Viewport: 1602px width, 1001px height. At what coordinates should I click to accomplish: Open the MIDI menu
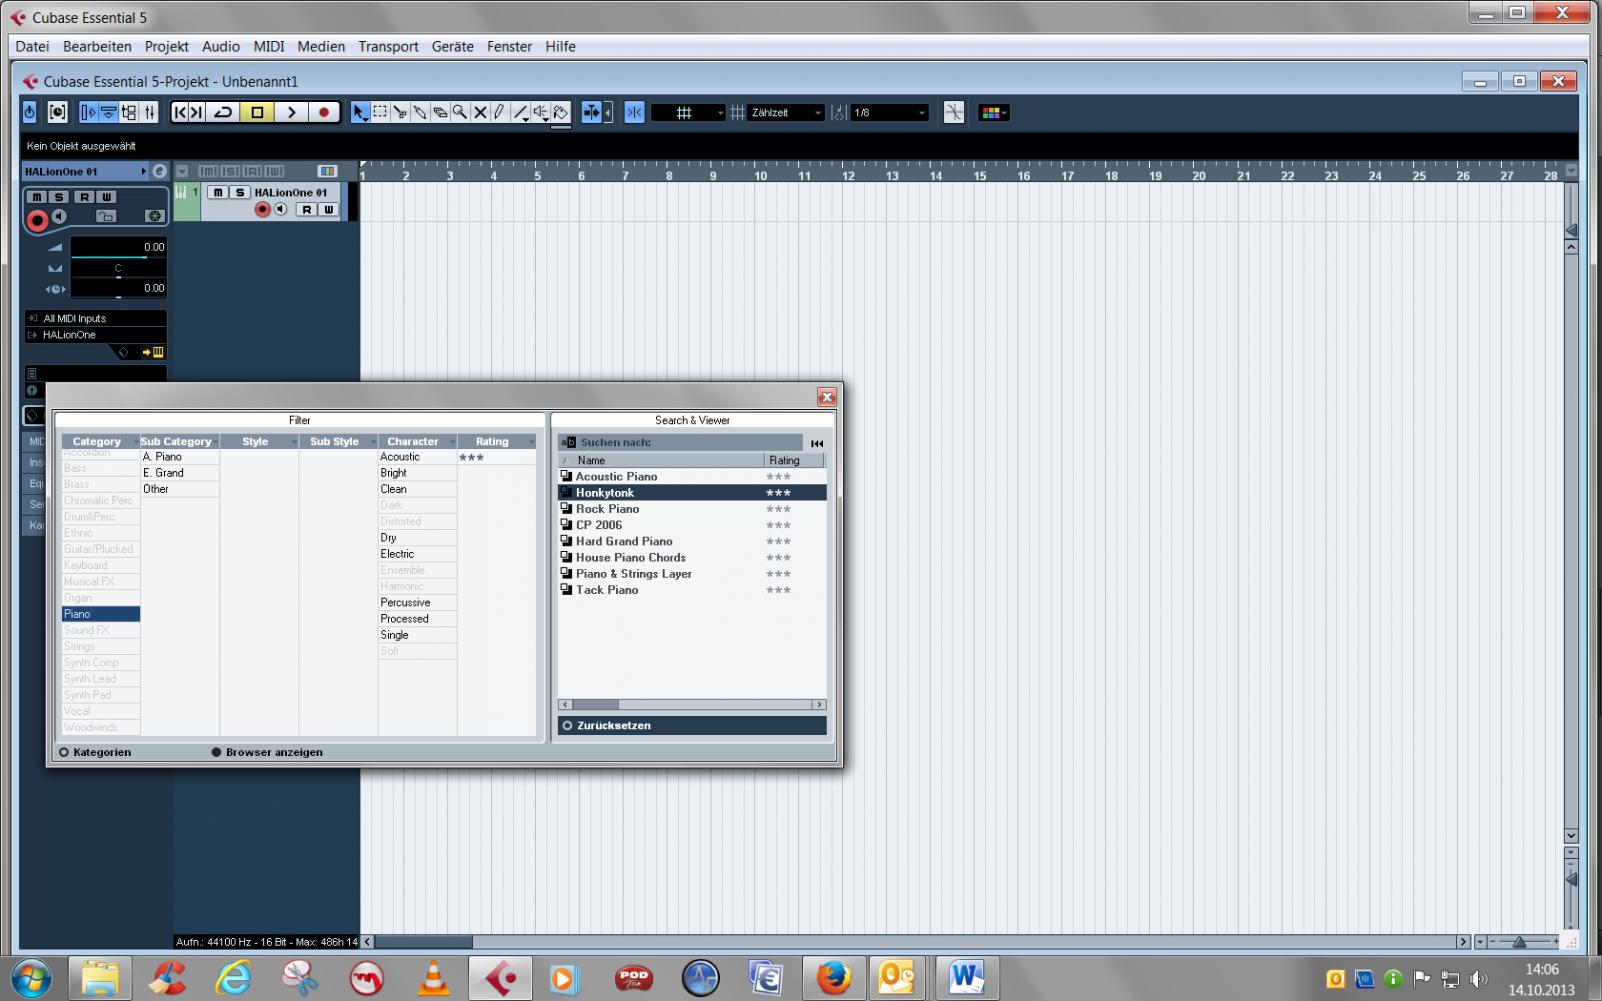268,46
